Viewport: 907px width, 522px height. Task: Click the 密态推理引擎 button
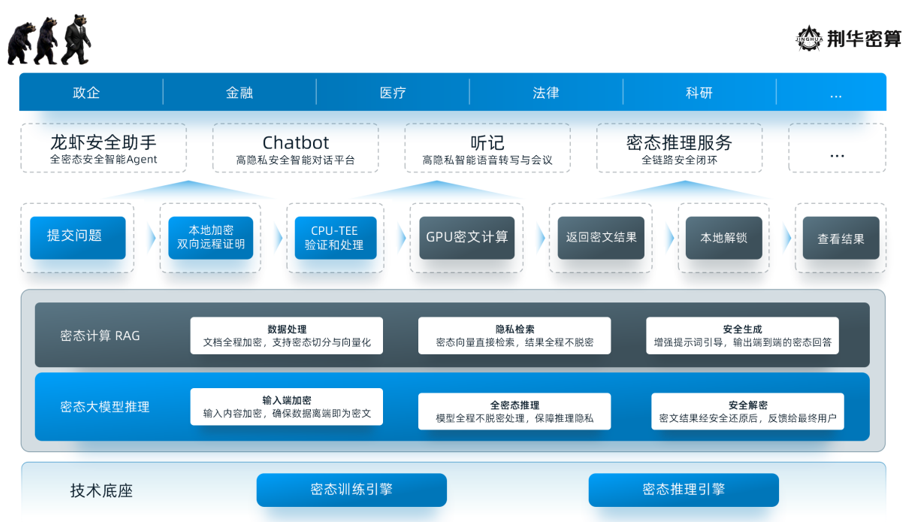683,490
